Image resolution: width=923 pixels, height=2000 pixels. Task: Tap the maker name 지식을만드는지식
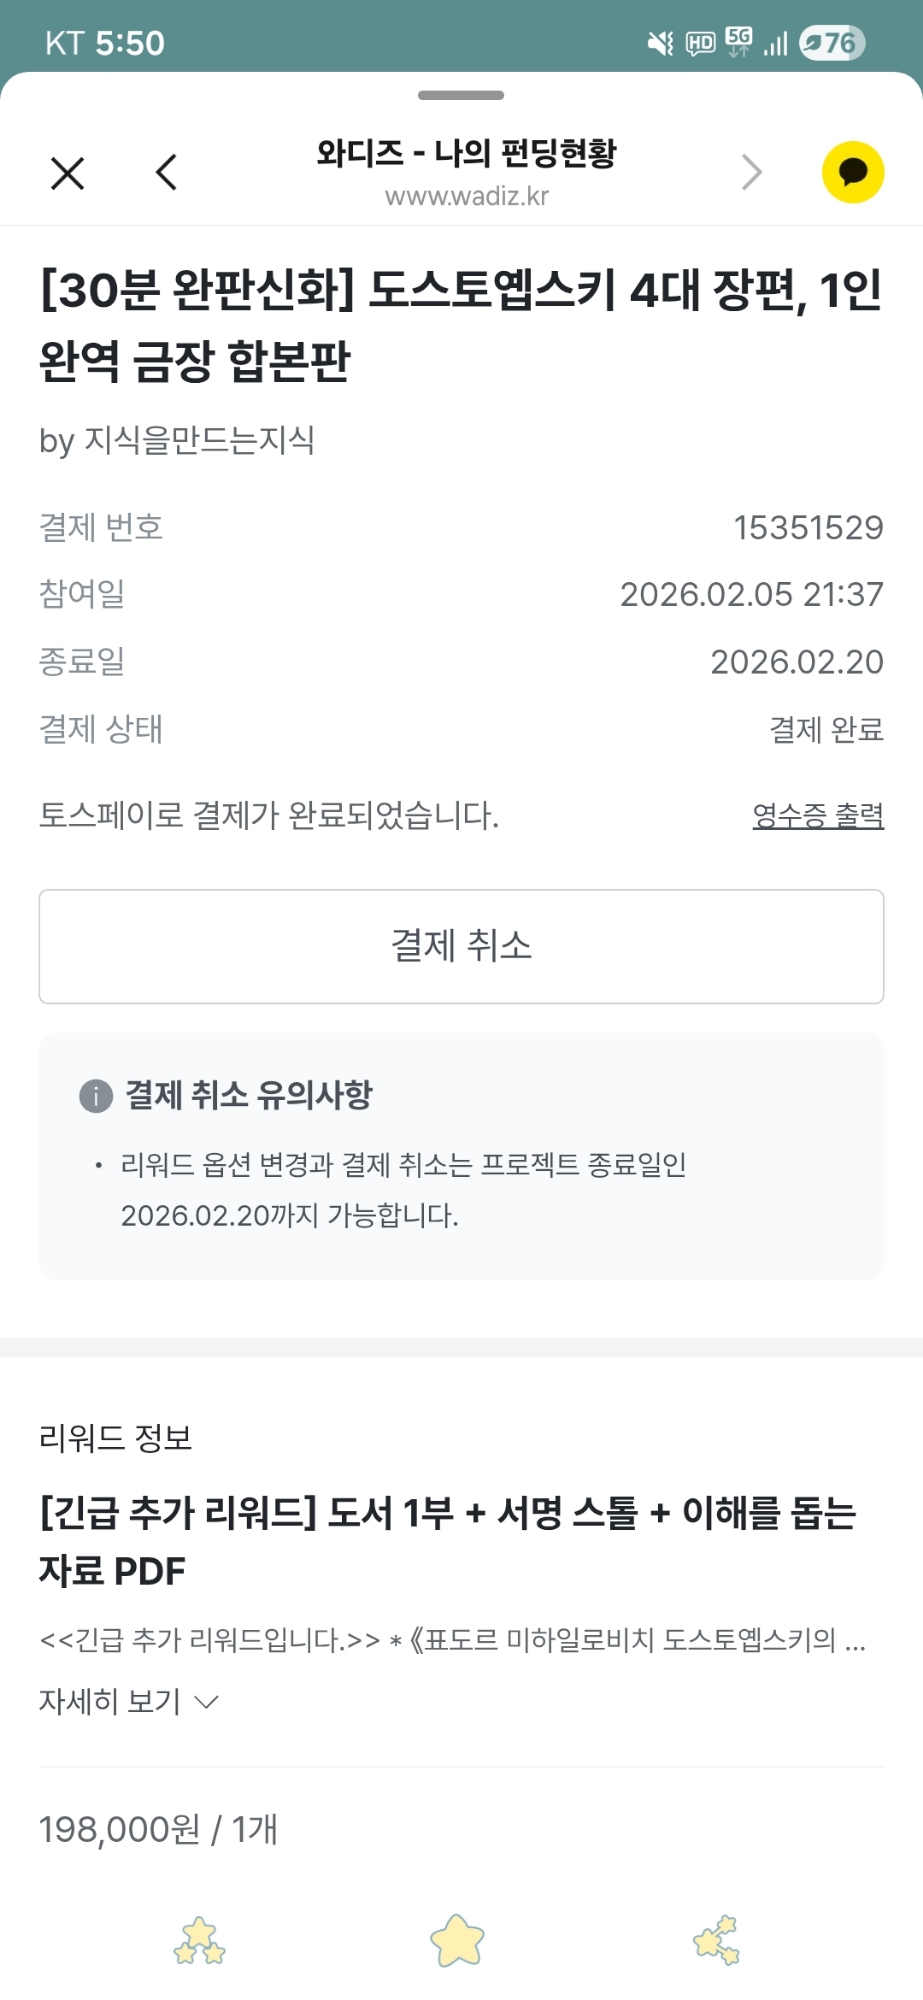click(x=199, y=440)
